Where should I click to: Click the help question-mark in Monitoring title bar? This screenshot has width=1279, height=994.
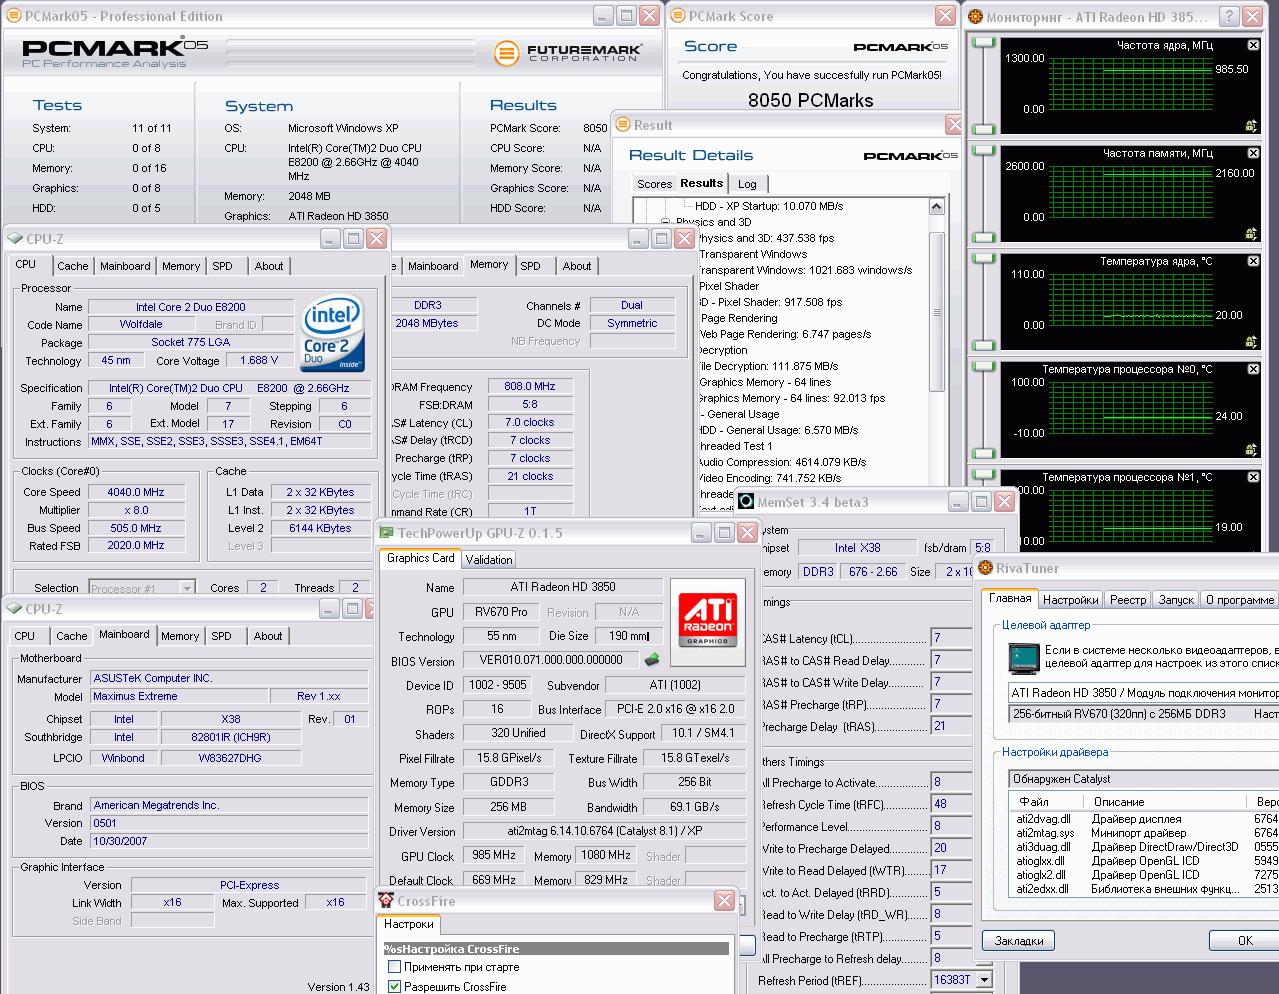(x=1229, y=16)
